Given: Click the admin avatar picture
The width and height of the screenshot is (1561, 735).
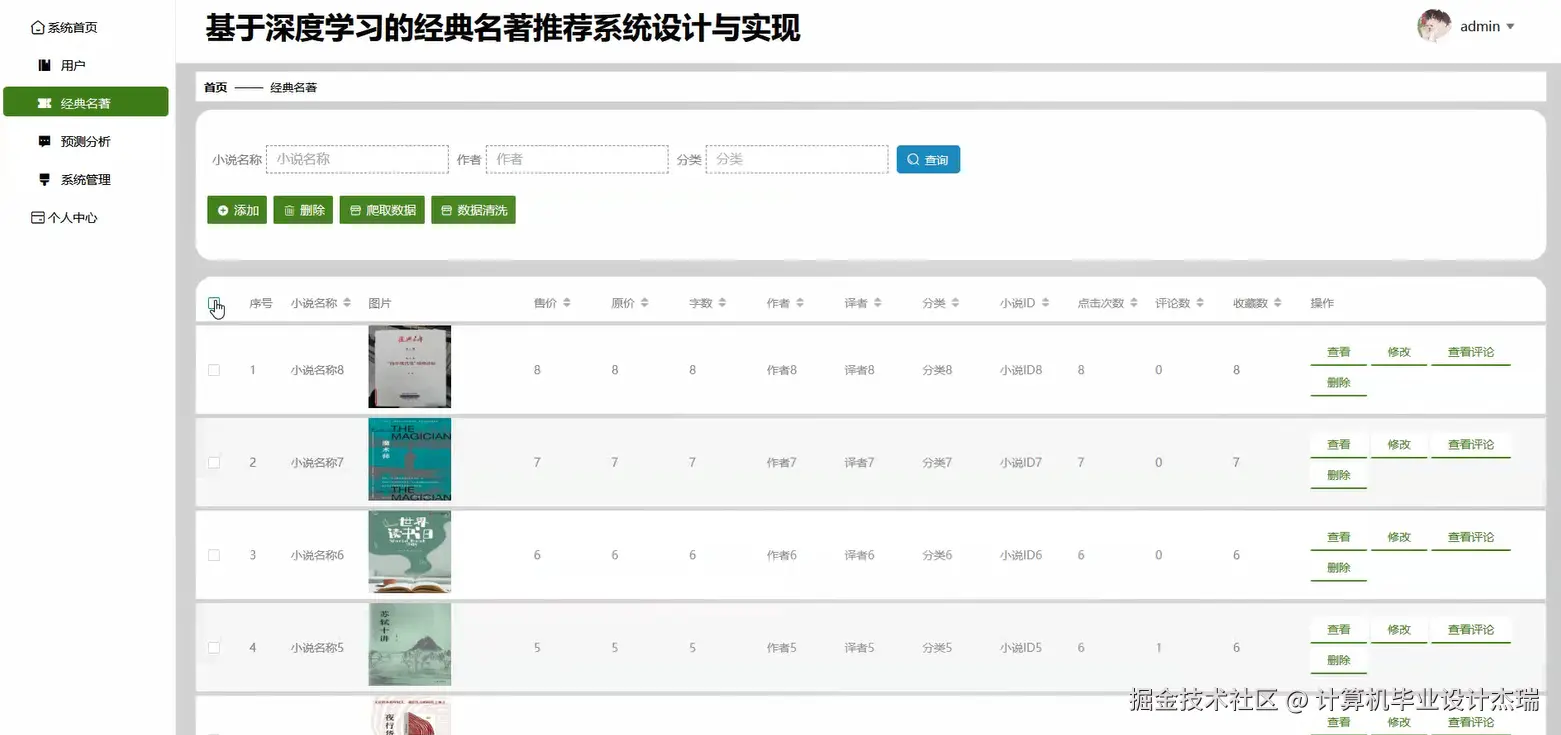Looking at the screenshot, I should (x=1434, y=26).
